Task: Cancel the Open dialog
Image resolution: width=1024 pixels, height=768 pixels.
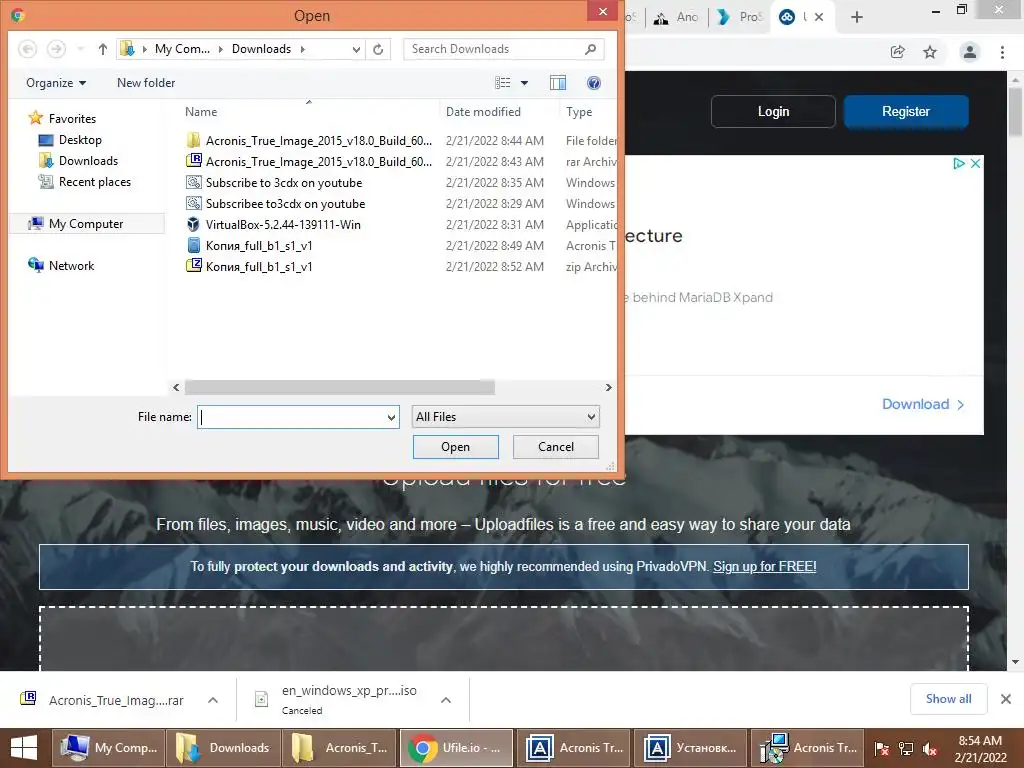Action: [x=556, y=447]
